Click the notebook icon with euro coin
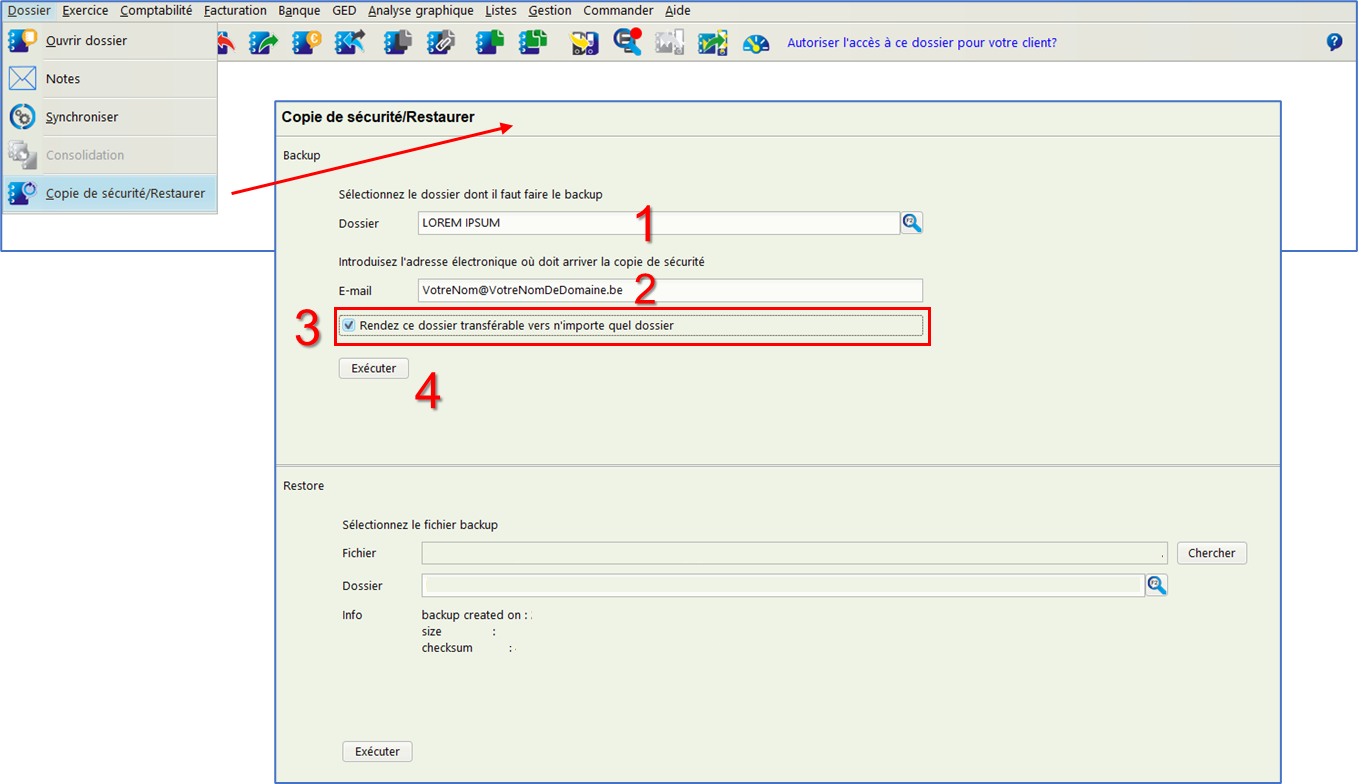The height and width of the screenshot is (784, 1358). click(307, 42)
